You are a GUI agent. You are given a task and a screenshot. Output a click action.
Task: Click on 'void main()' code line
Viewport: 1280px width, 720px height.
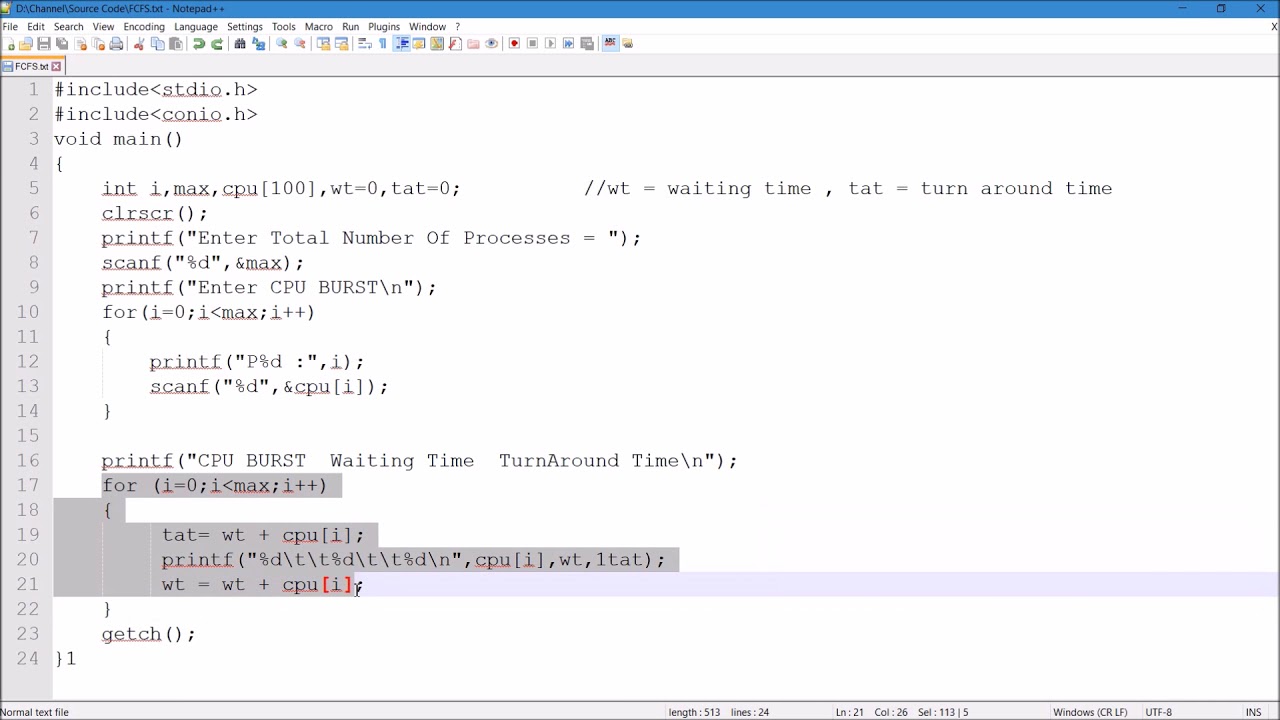point(118,139)
